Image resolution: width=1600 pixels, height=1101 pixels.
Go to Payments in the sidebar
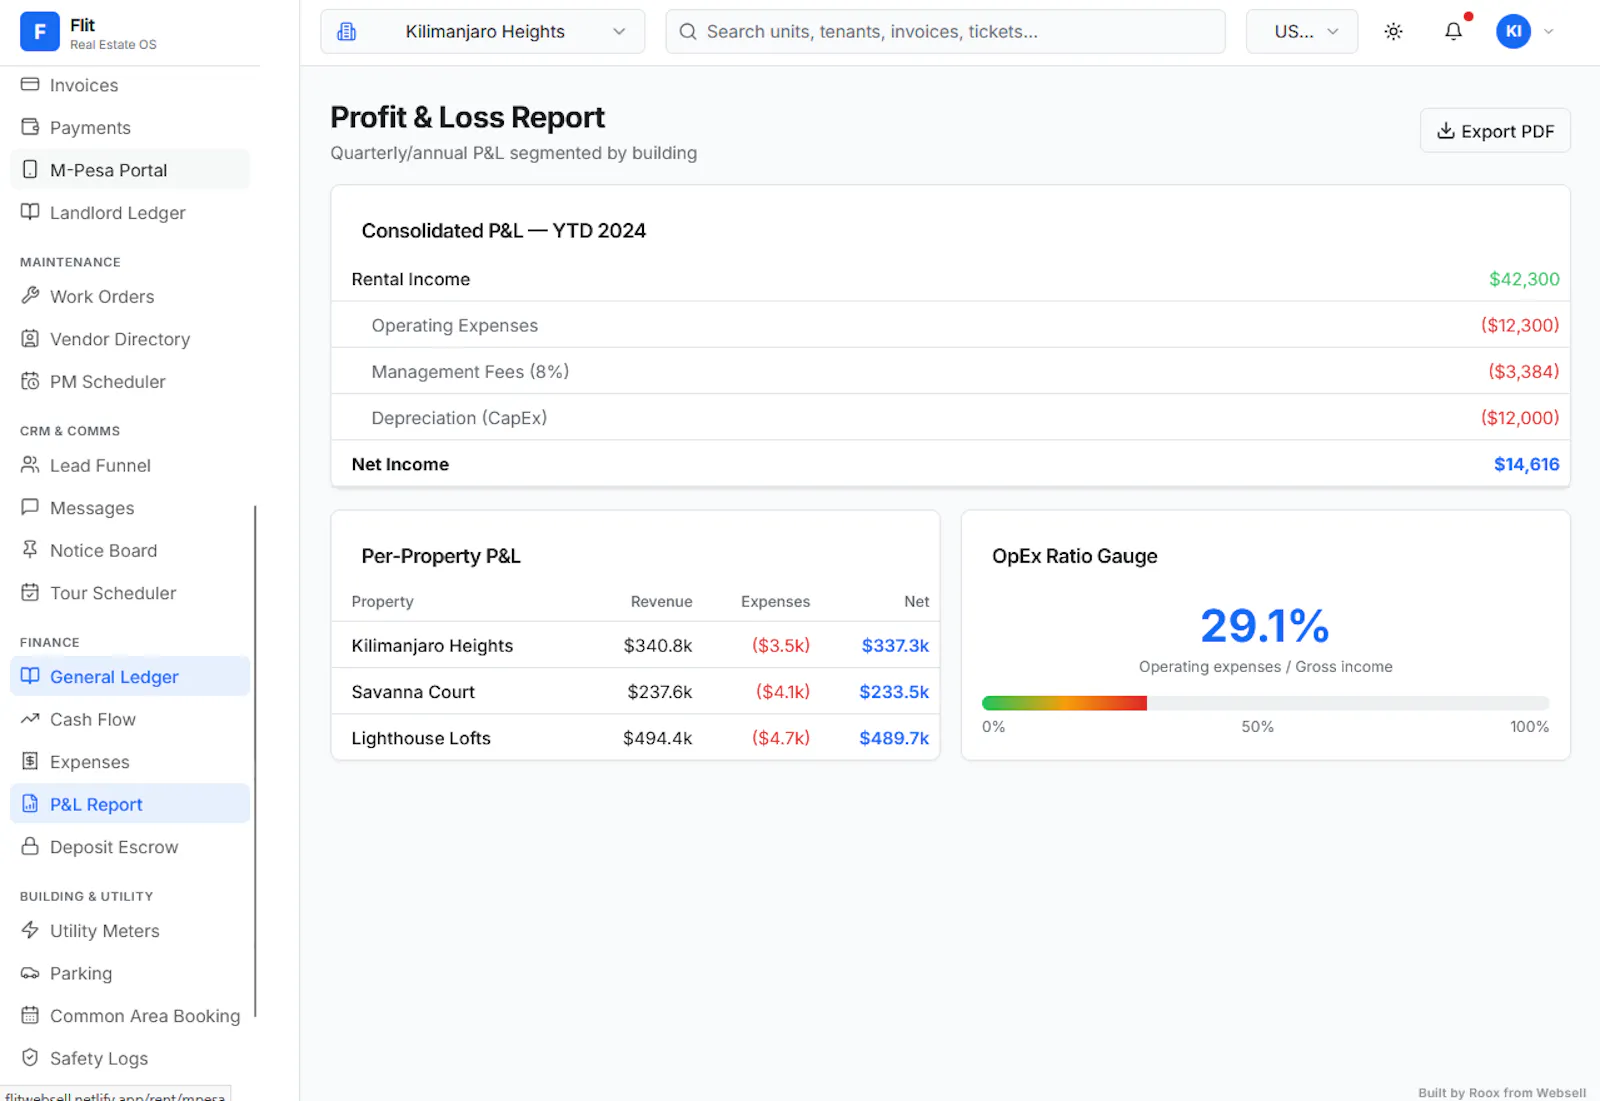click(x=130, y=127)
